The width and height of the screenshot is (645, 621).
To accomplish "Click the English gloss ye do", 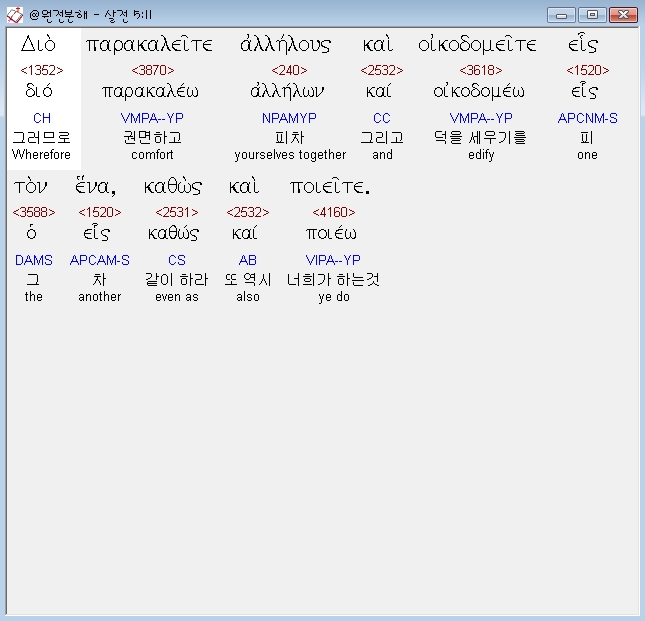I will 334,297.
